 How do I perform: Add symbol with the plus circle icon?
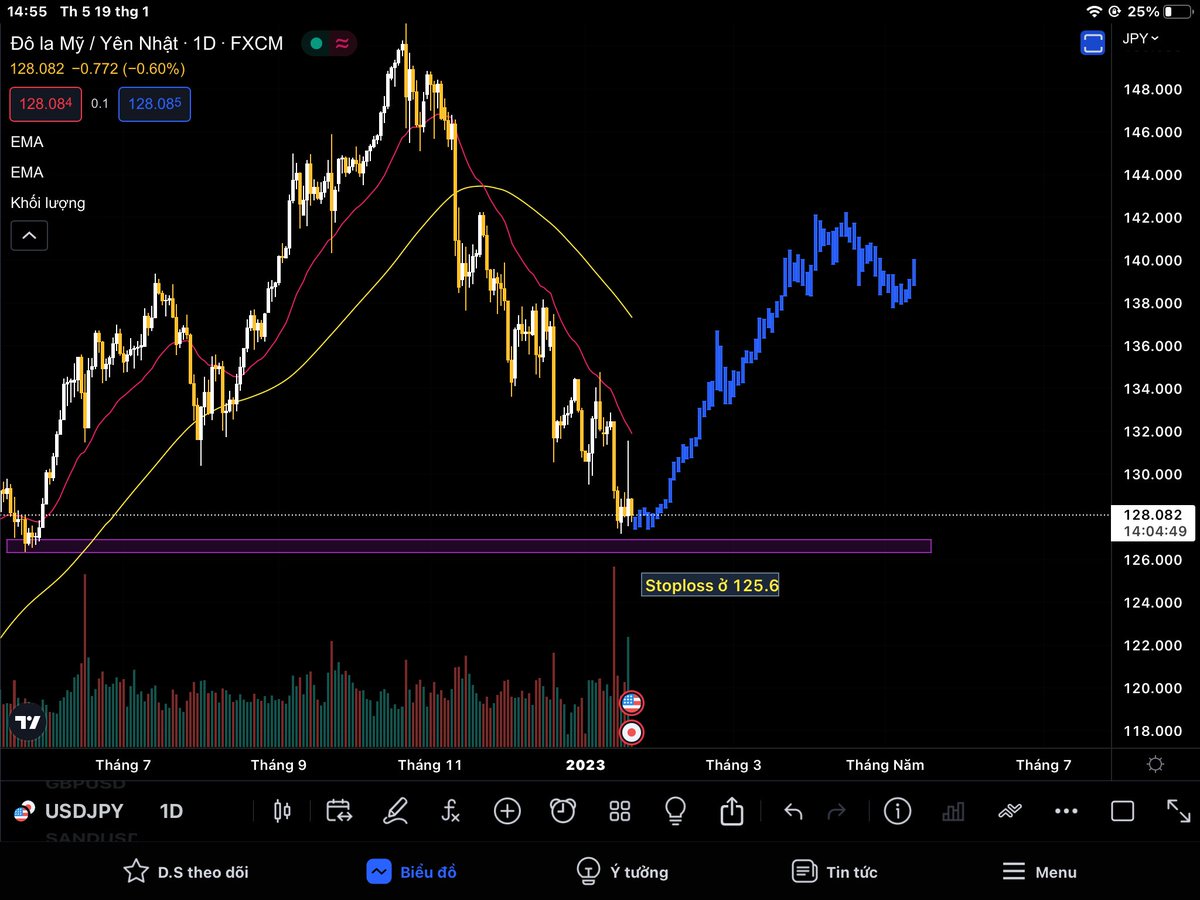tap(507, 811)
